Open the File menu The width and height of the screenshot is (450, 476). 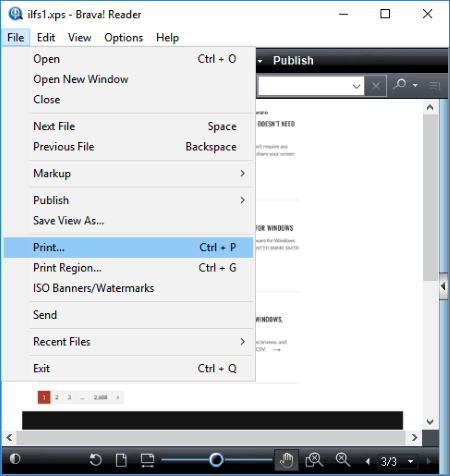pos(15,38)
